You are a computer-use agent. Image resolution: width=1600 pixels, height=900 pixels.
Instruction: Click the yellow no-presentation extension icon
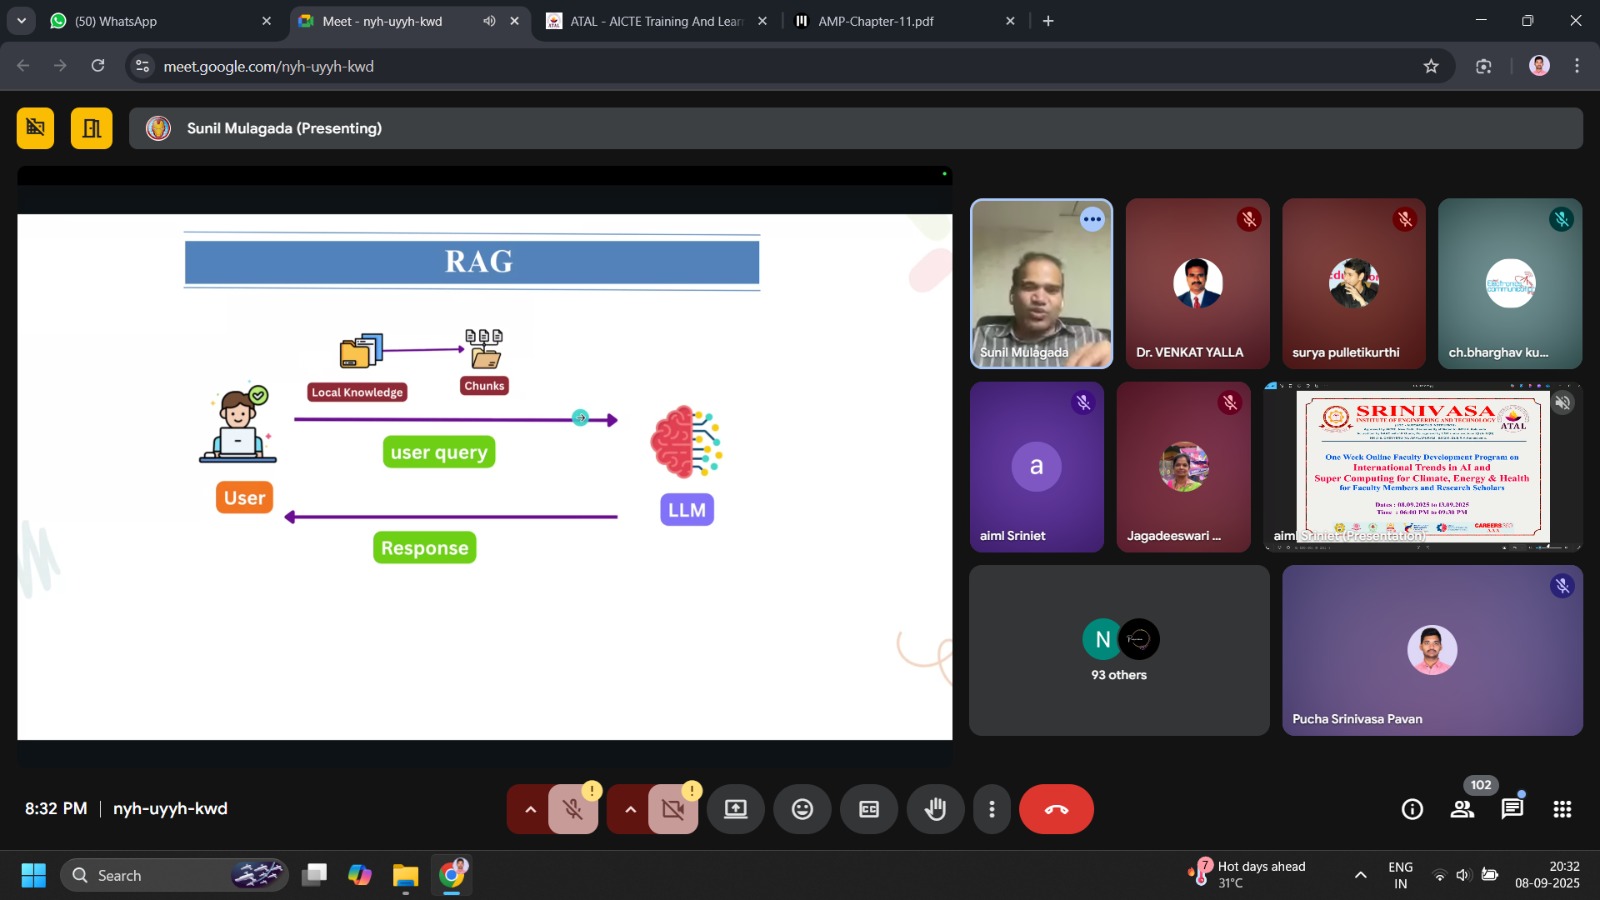pos(35,128)
